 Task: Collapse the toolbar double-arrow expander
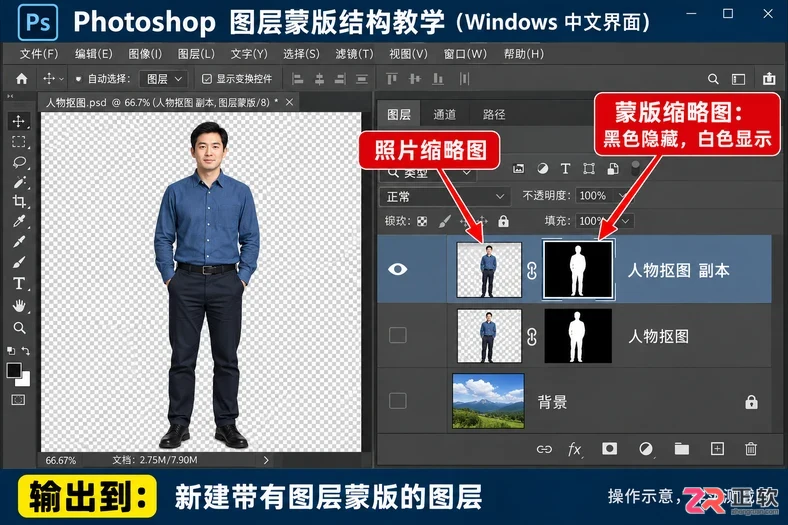pos(10,96)
